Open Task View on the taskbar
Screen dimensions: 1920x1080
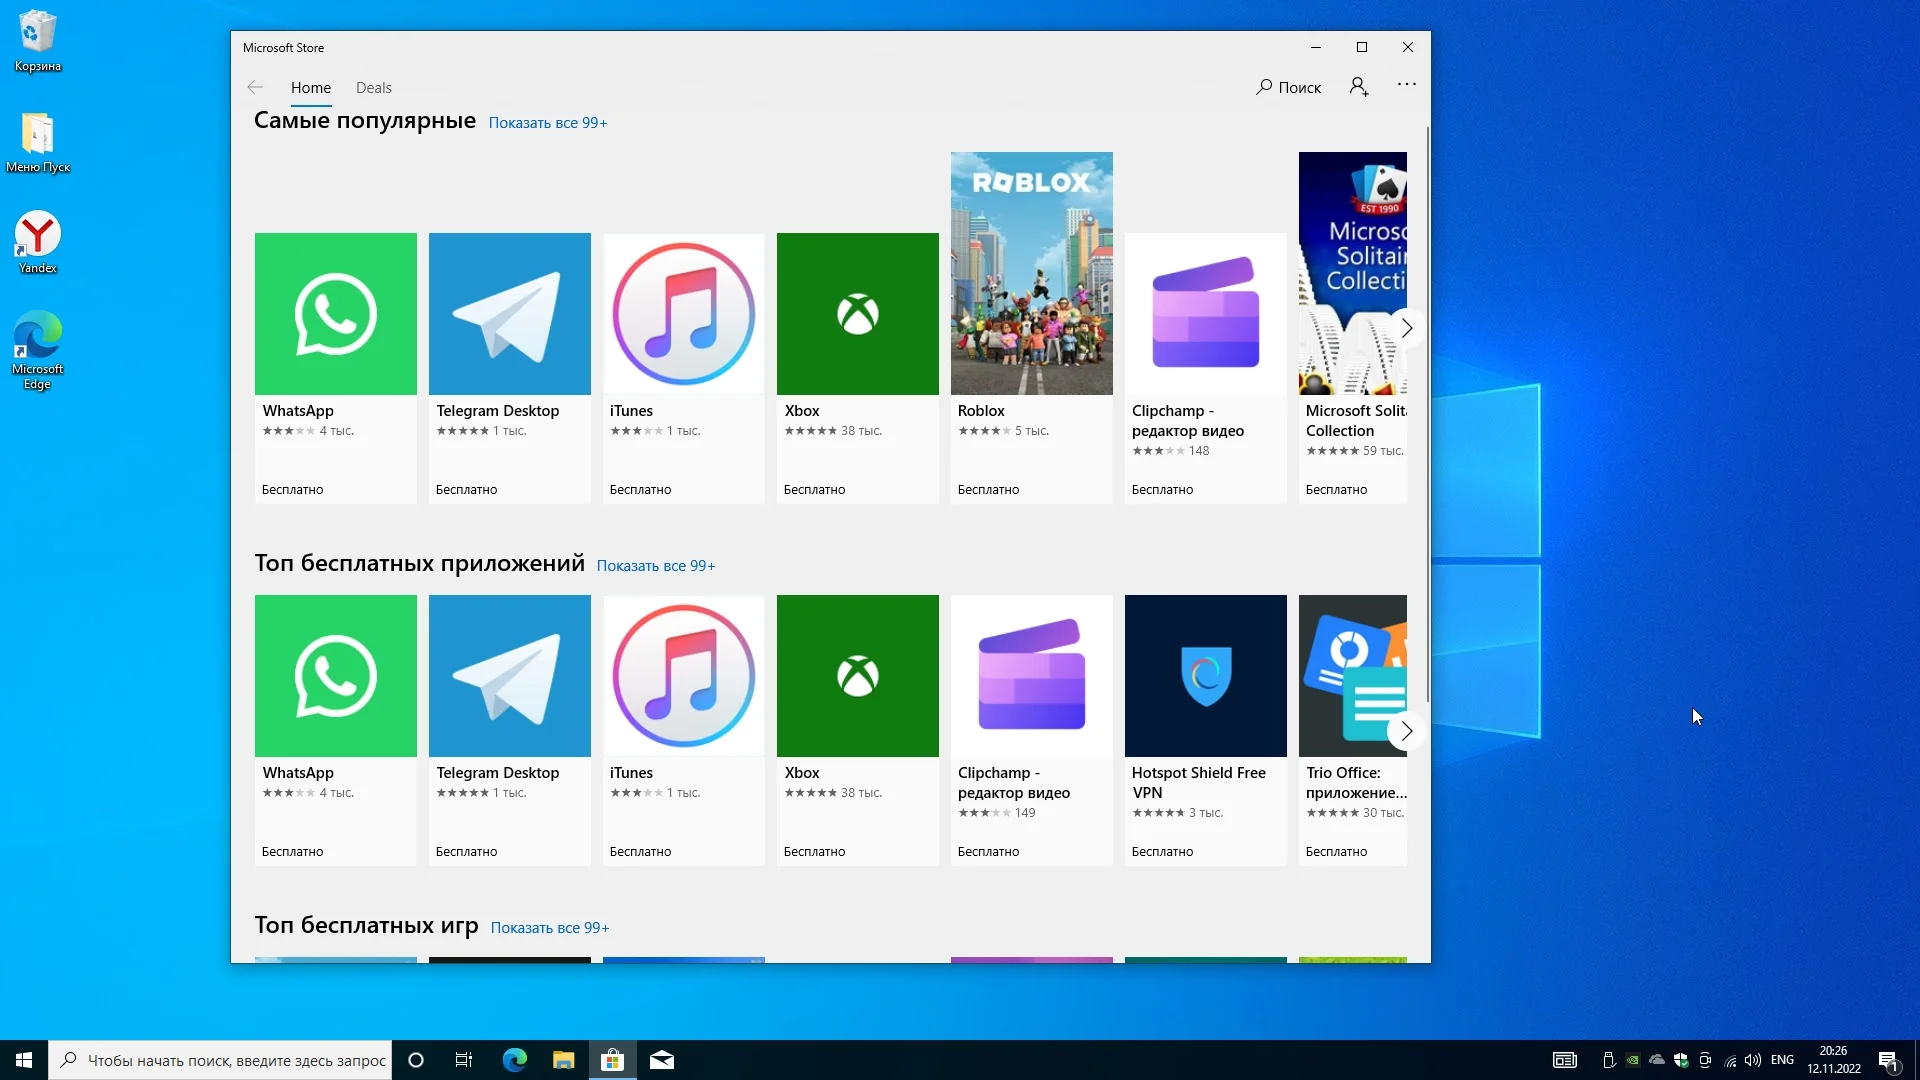(x=464, y=1060)
